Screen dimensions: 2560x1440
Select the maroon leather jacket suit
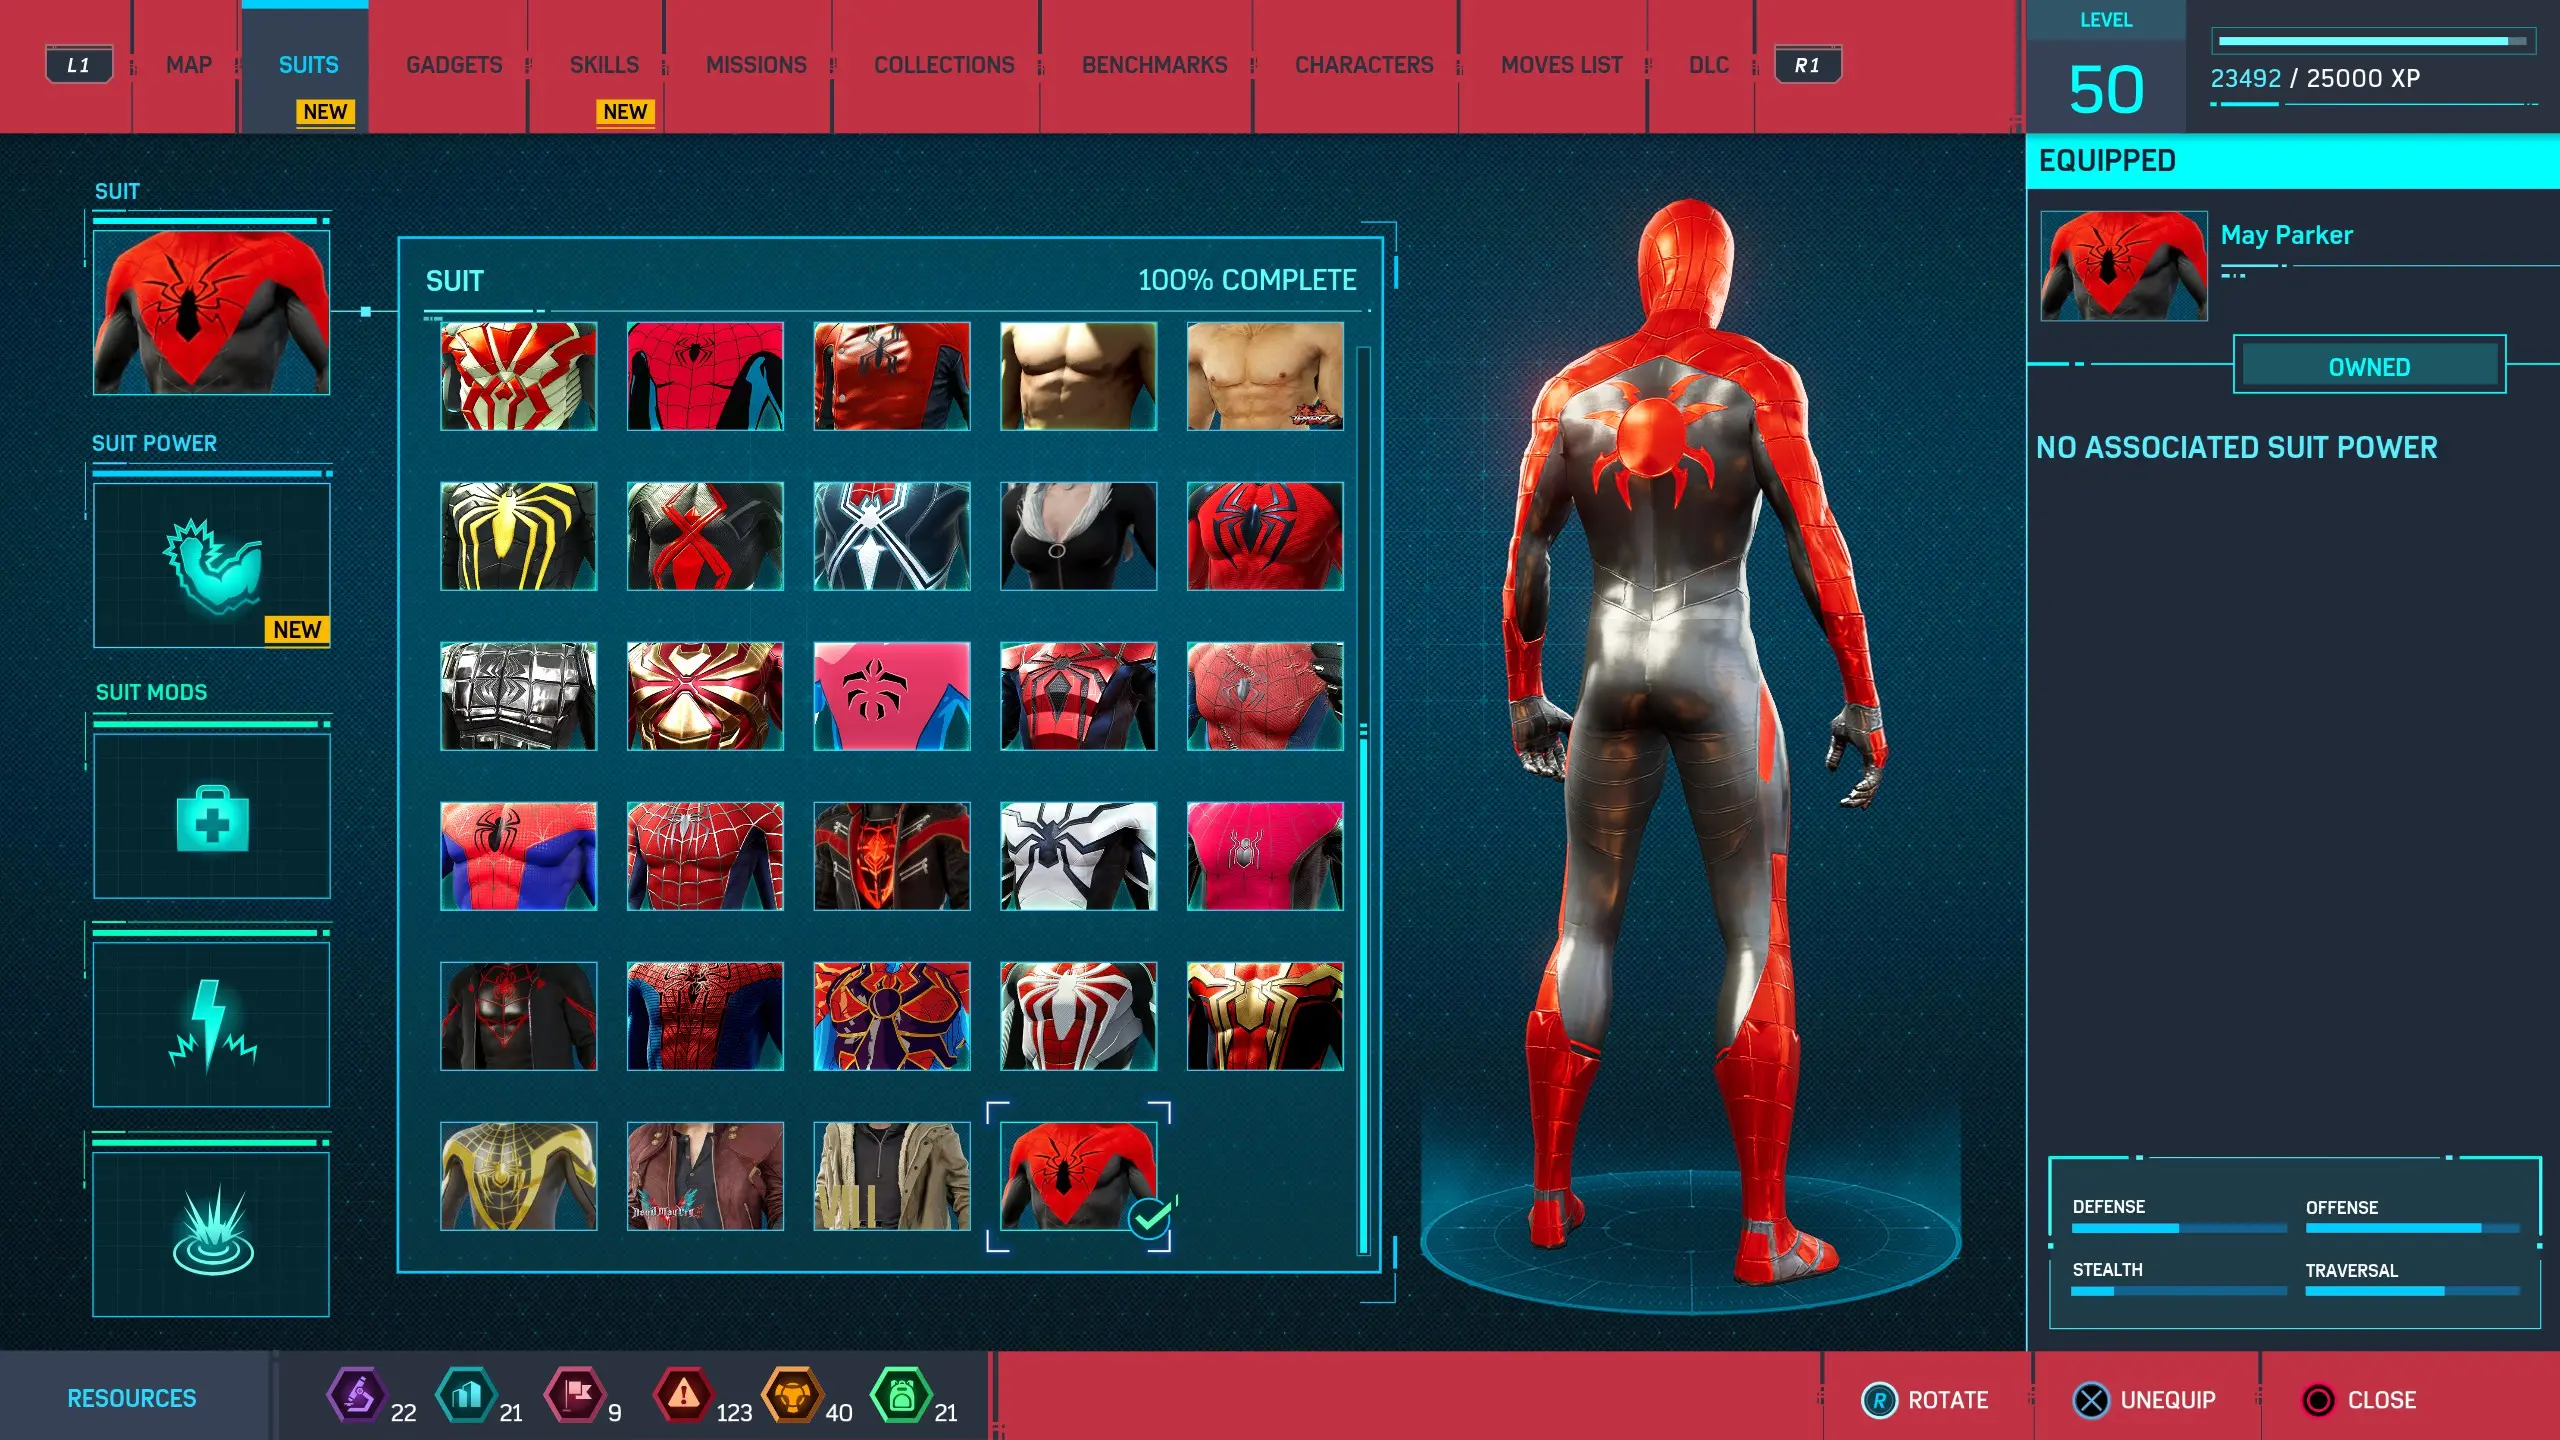click(705, 1176)
